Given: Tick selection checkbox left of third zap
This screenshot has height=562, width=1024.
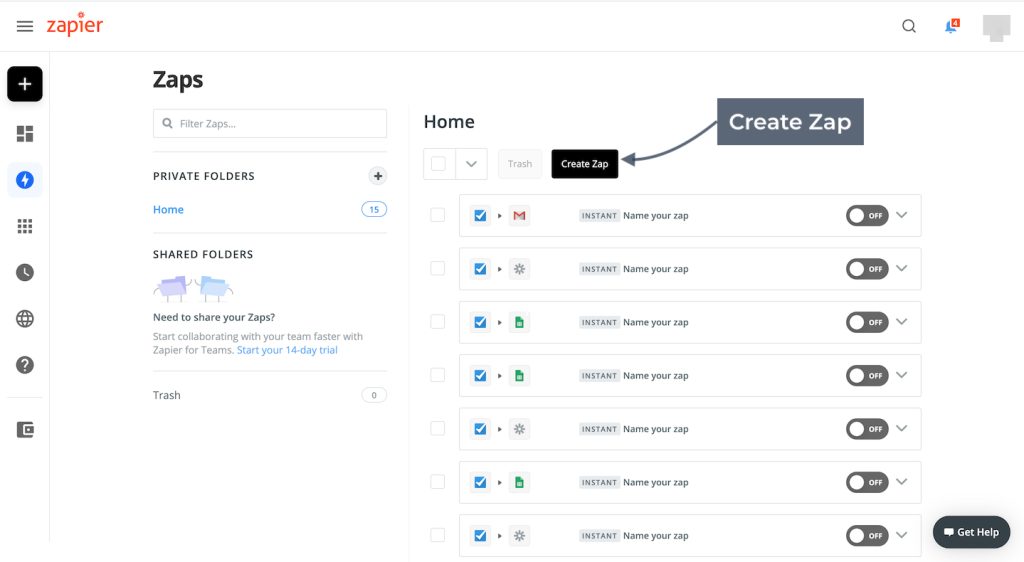Looking at the screenshot, I should (x=438, y=322).
